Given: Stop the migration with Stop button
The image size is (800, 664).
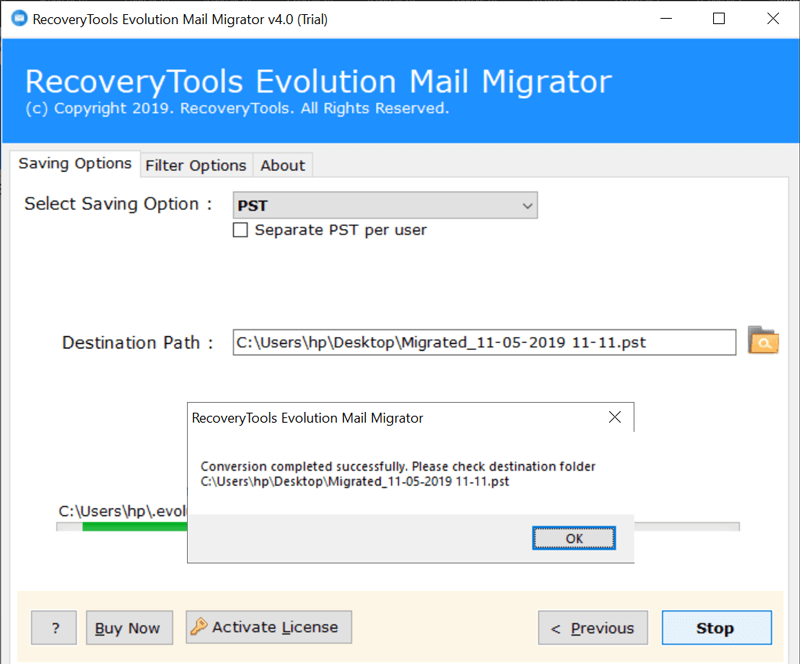Looking at the screenshot, I should pyautogui.click(x=717, y=628).
